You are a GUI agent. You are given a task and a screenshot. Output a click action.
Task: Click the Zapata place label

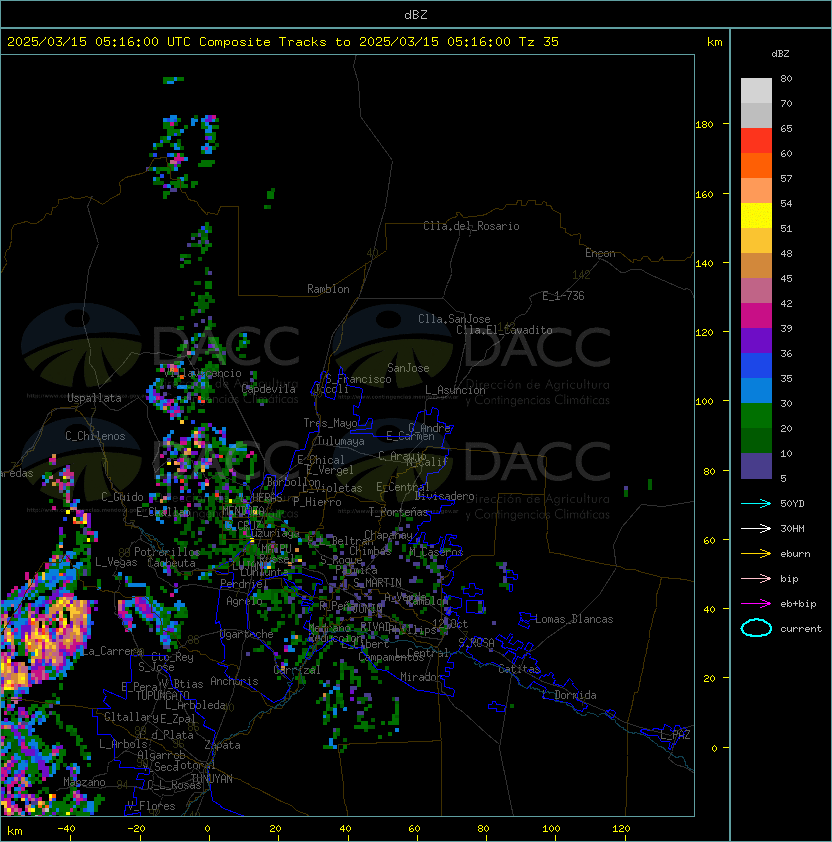(222, 745)
